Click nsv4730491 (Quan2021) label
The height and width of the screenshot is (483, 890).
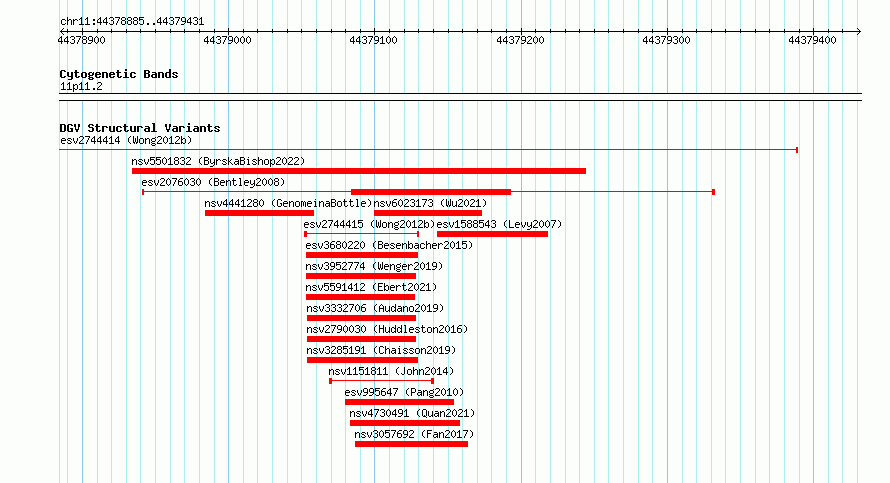click(x=412, y=413)
